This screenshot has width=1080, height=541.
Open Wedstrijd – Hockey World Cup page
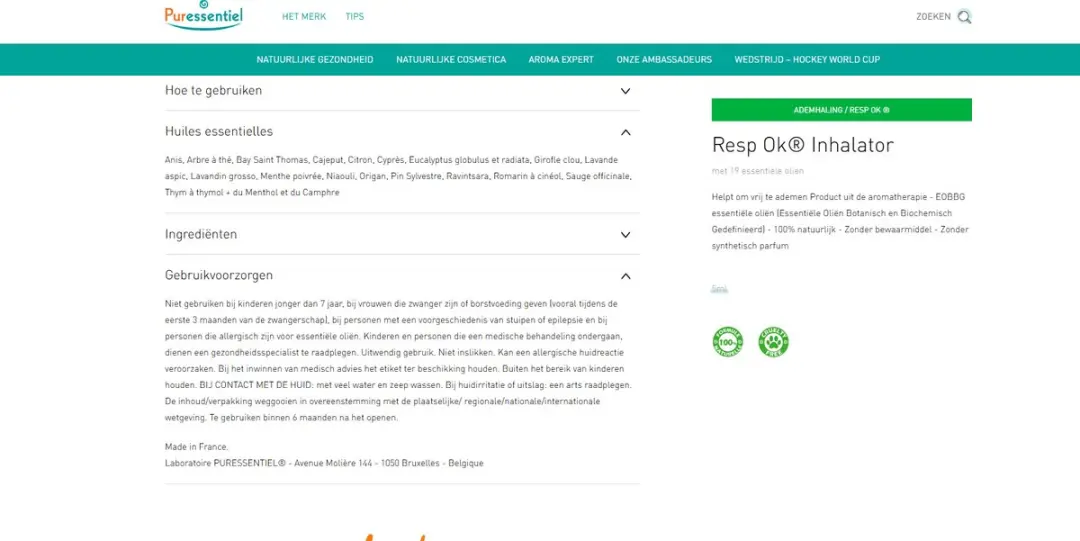coord(807,60)
